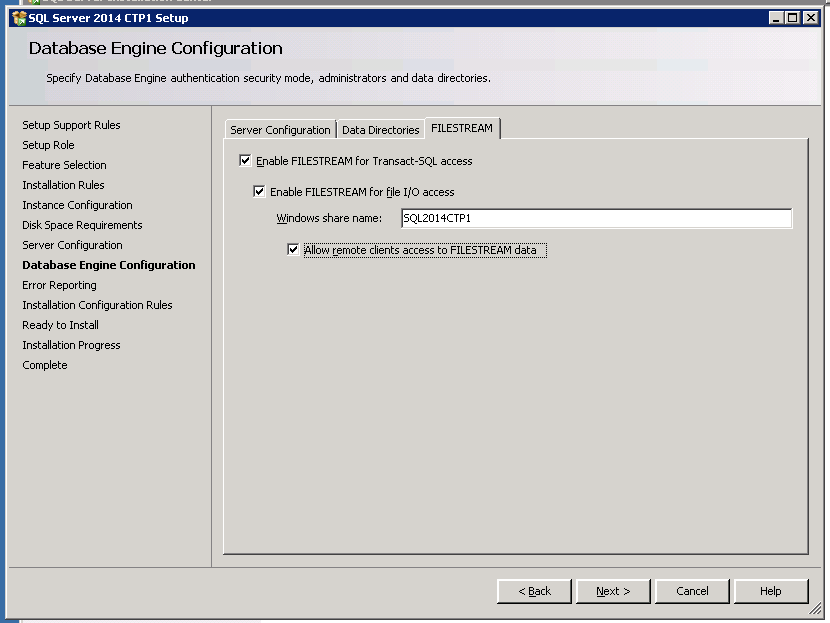Viewport: 830px width, 623px height.
Task: Open the Data Directories tab
Action: coord(380,130)
